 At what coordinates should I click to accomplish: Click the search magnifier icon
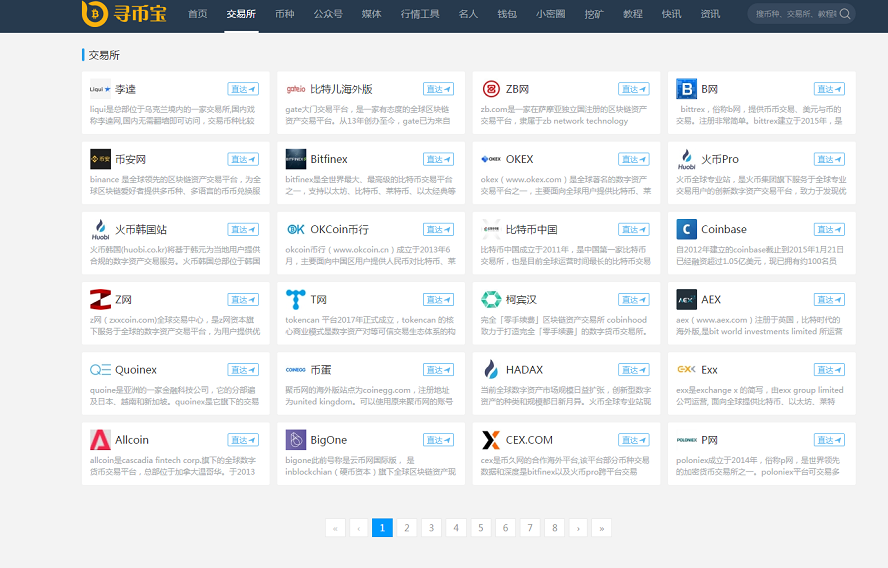point(845,14)
